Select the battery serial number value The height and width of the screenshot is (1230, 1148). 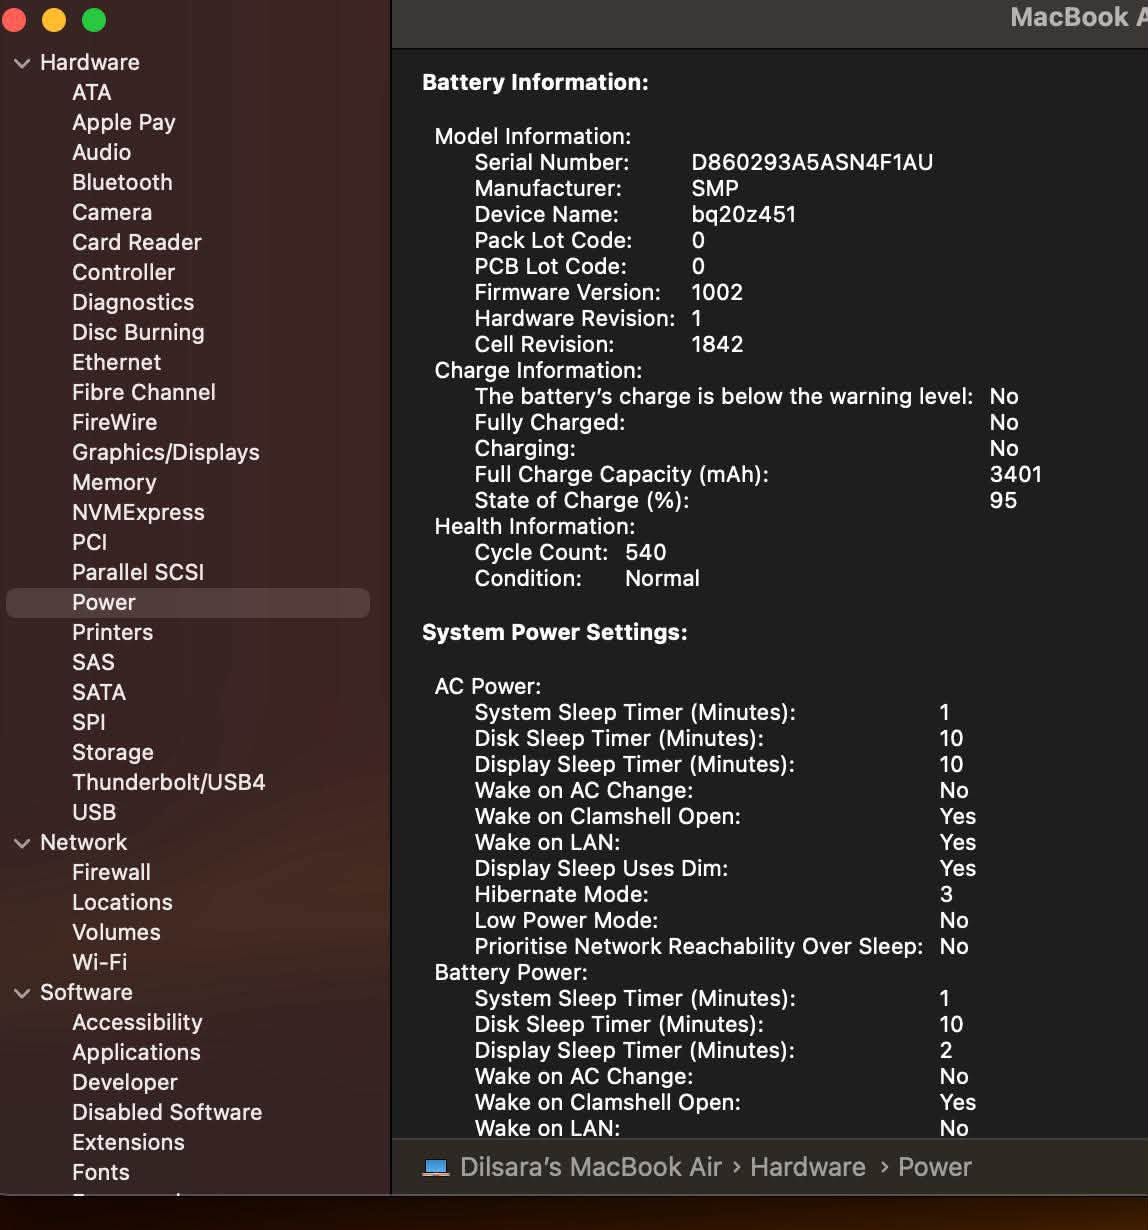click(x=812, y=162)
